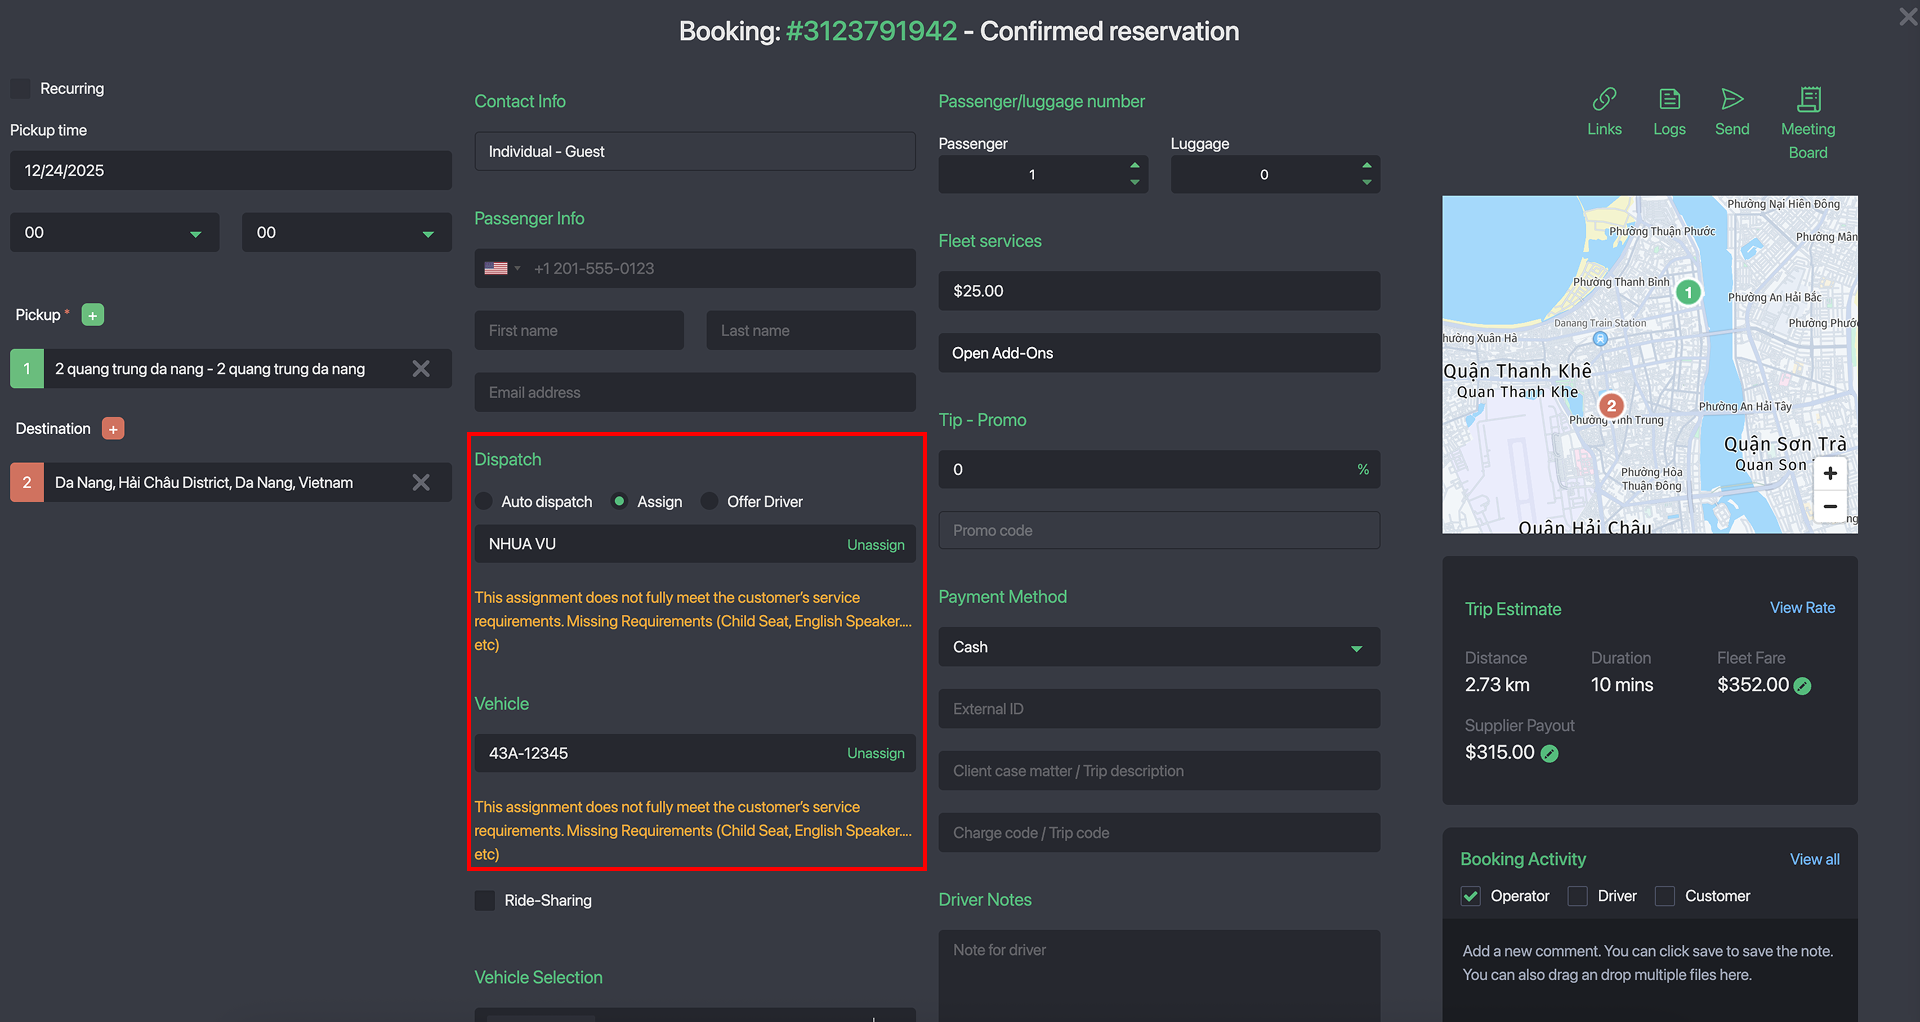
Task: Open the Meeting Board icon
Action: coord(1808,99)
